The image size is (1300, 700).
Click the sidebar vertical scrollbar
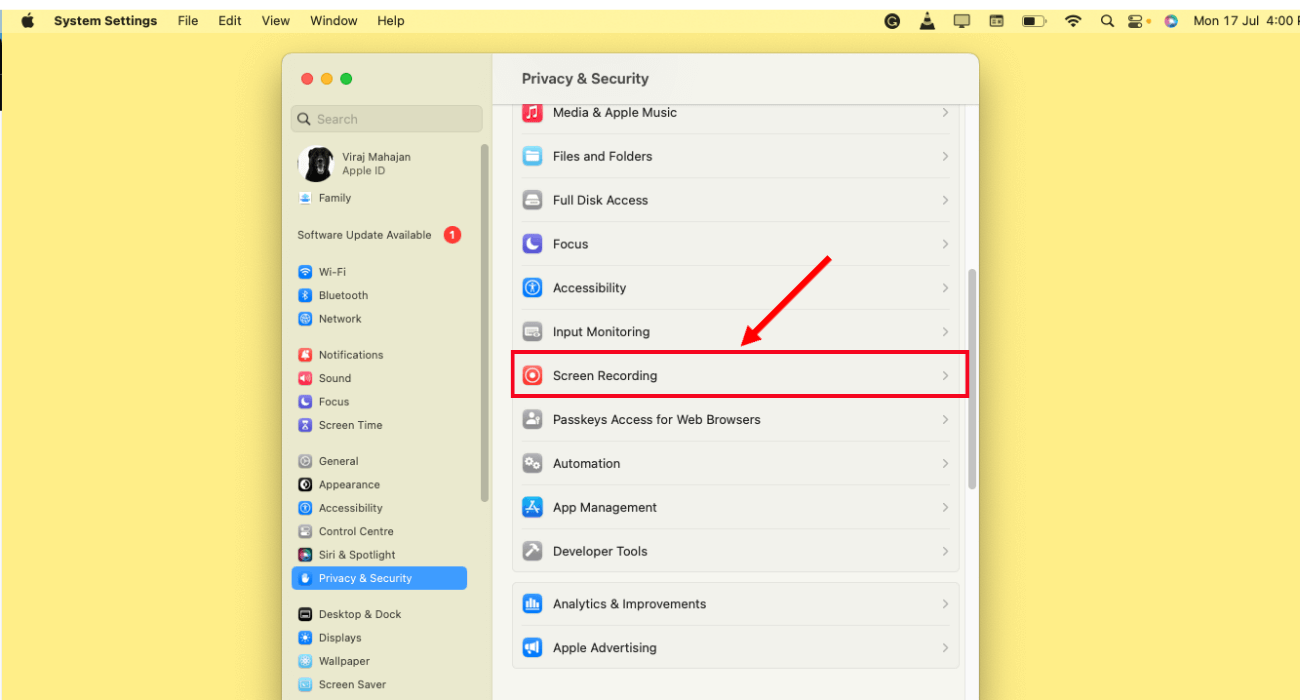485,322
